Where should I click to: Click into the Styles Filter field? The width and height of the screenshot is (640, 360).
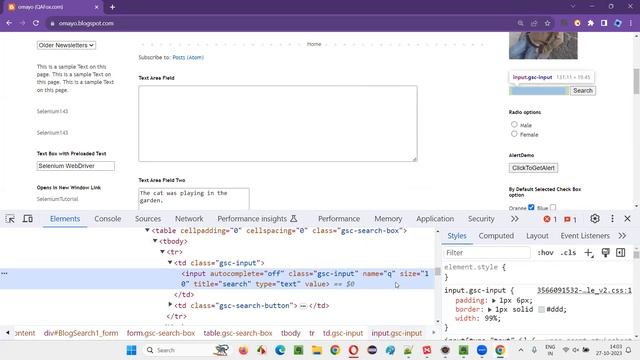pyautogui.click(x=487, y=253)
